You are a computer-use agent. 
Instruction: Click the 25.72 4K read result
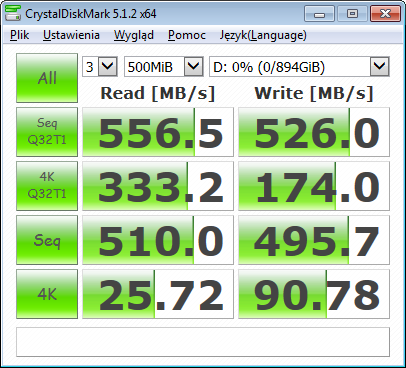pos(158,294)
